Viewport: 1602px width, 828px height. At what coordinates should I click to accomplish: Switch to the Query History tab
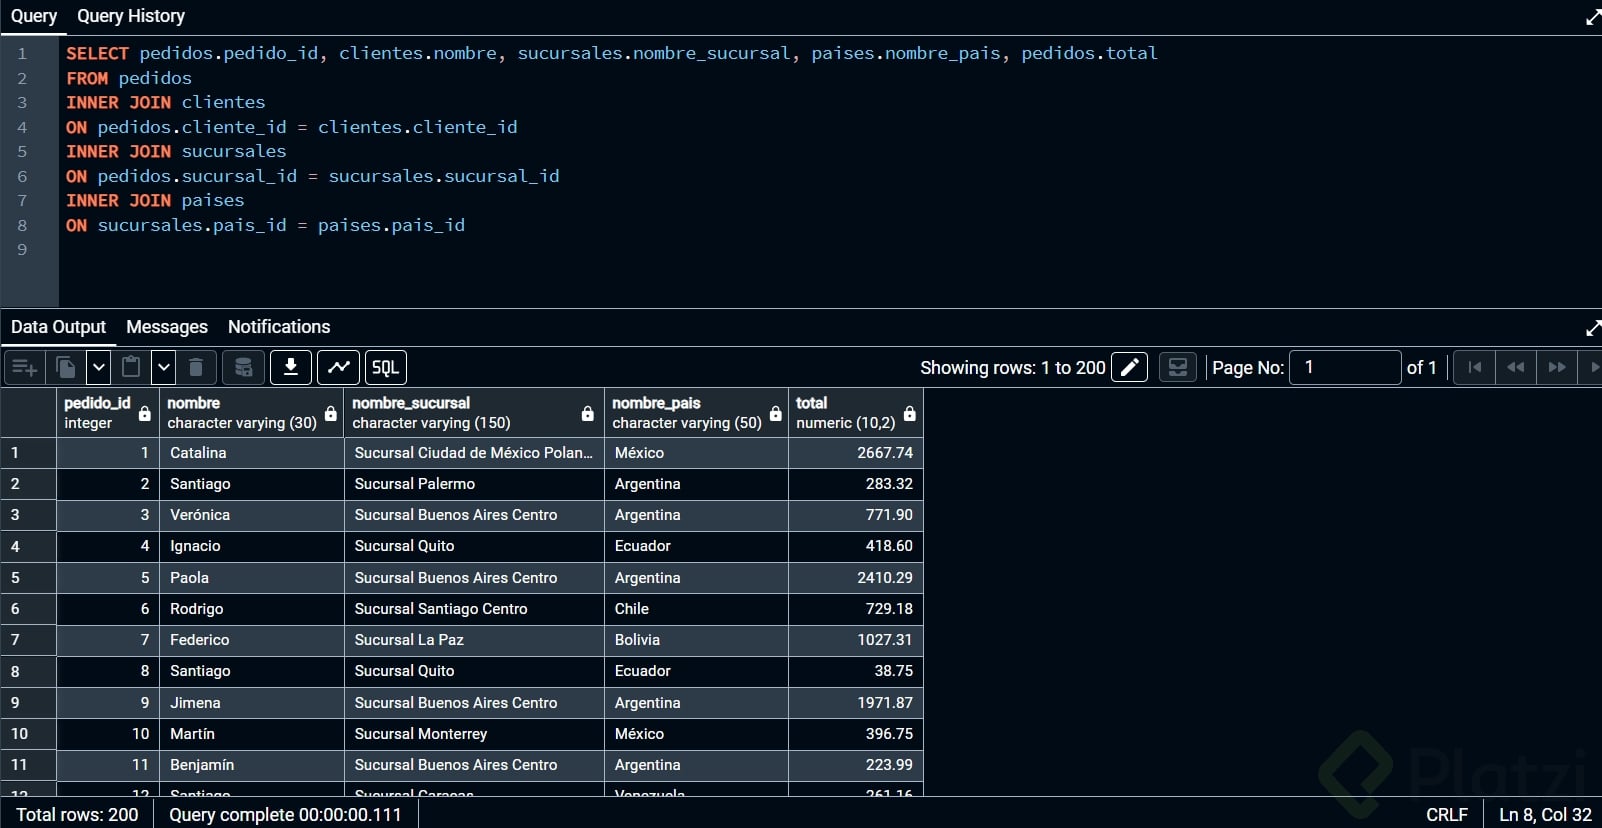tap(131, 16)
